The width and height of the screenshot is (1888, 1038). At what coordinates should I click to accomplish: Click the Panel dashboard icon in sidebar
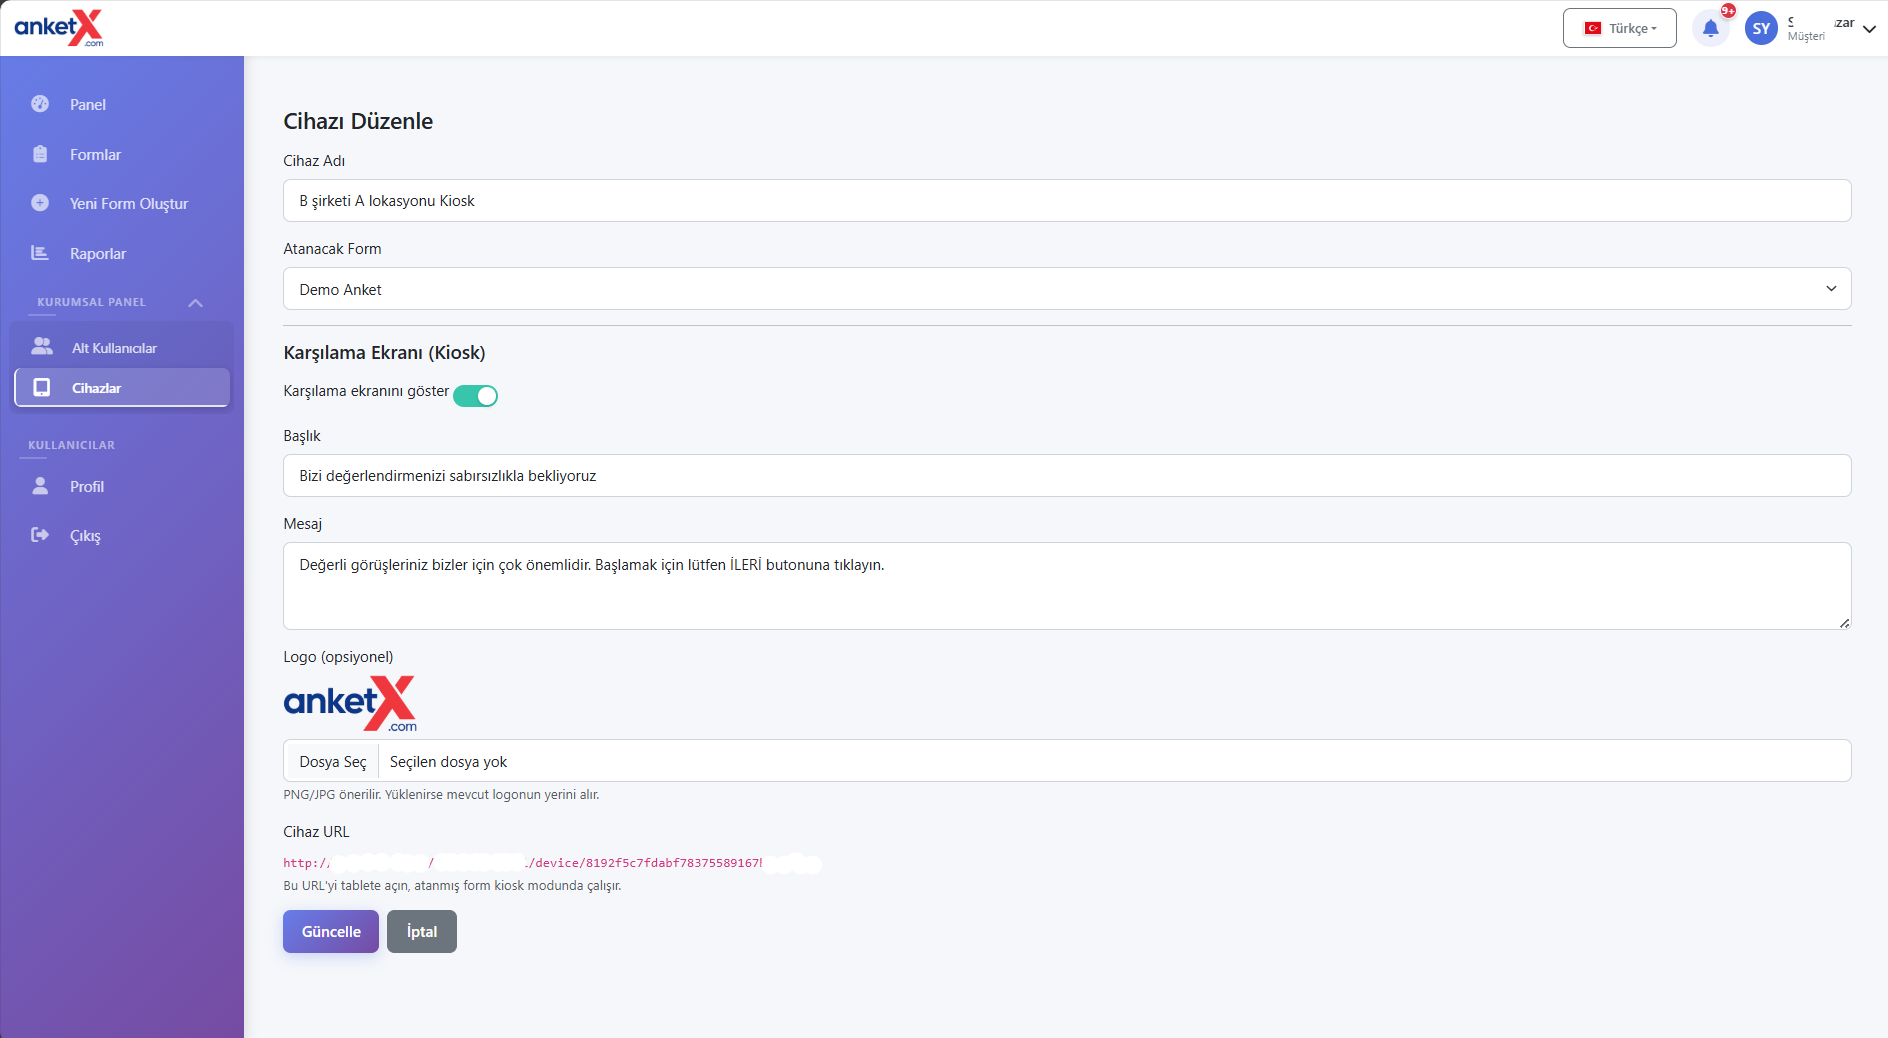point(40,104)
